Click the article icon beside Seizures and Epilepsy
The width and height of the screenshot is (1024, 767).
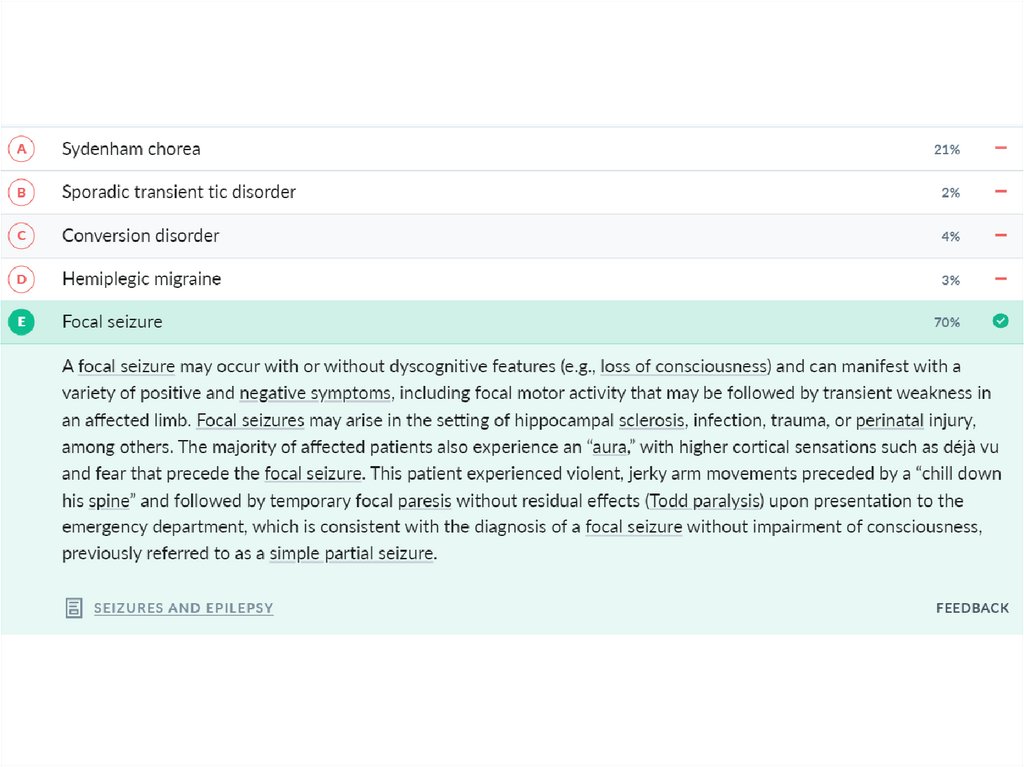(x=74, y=608)
